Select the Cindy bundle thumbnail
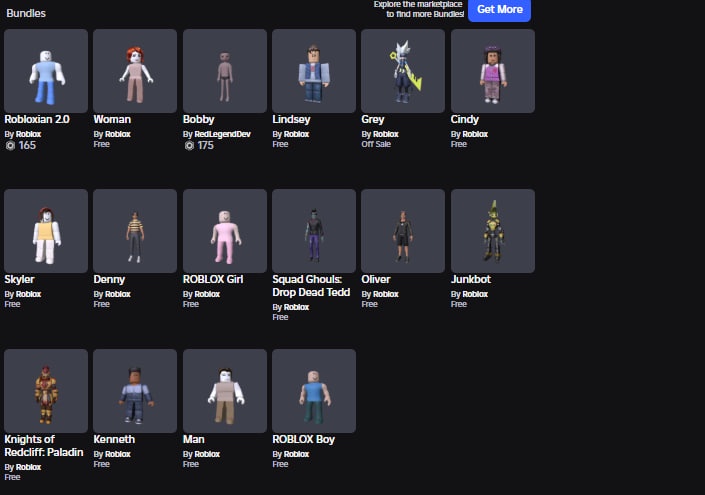 coord(493,71)
